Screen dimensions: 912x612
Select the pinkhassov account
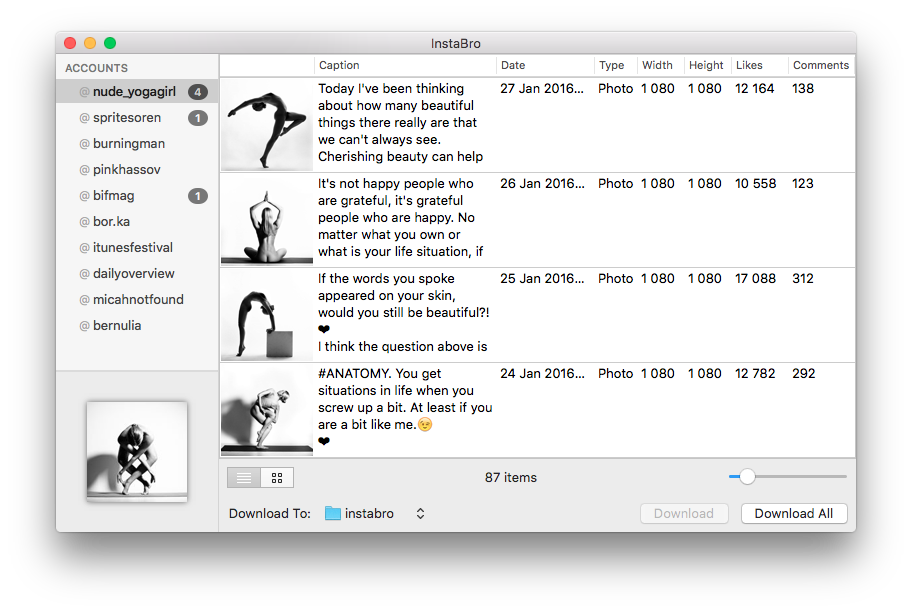click(137, 169)
